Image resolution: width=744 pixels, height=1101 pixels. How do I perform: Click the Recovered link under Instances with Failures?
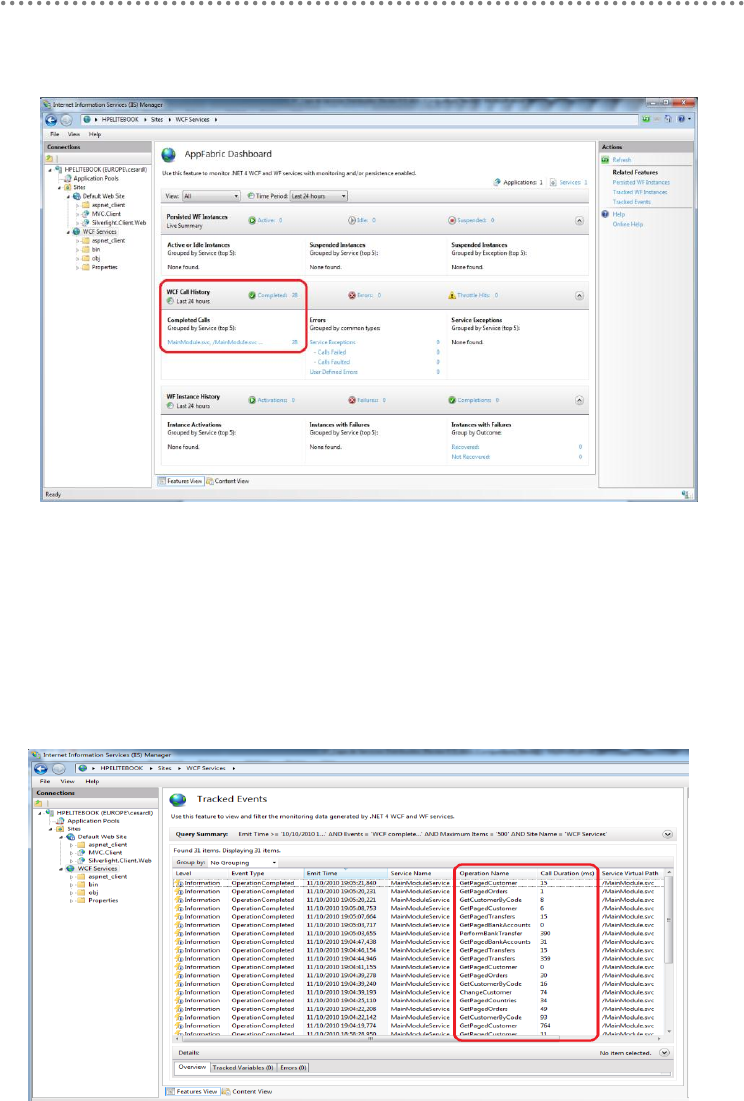[x=465, y=447]
